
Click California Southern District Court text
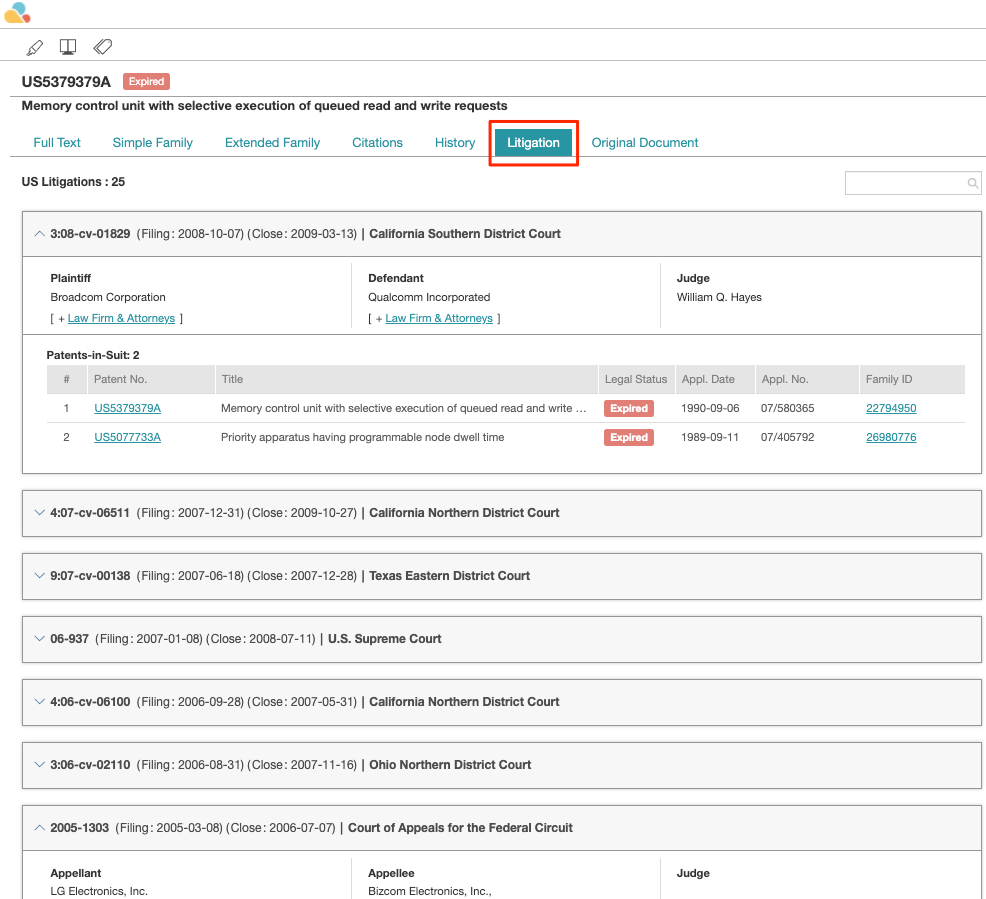[465, 234]
